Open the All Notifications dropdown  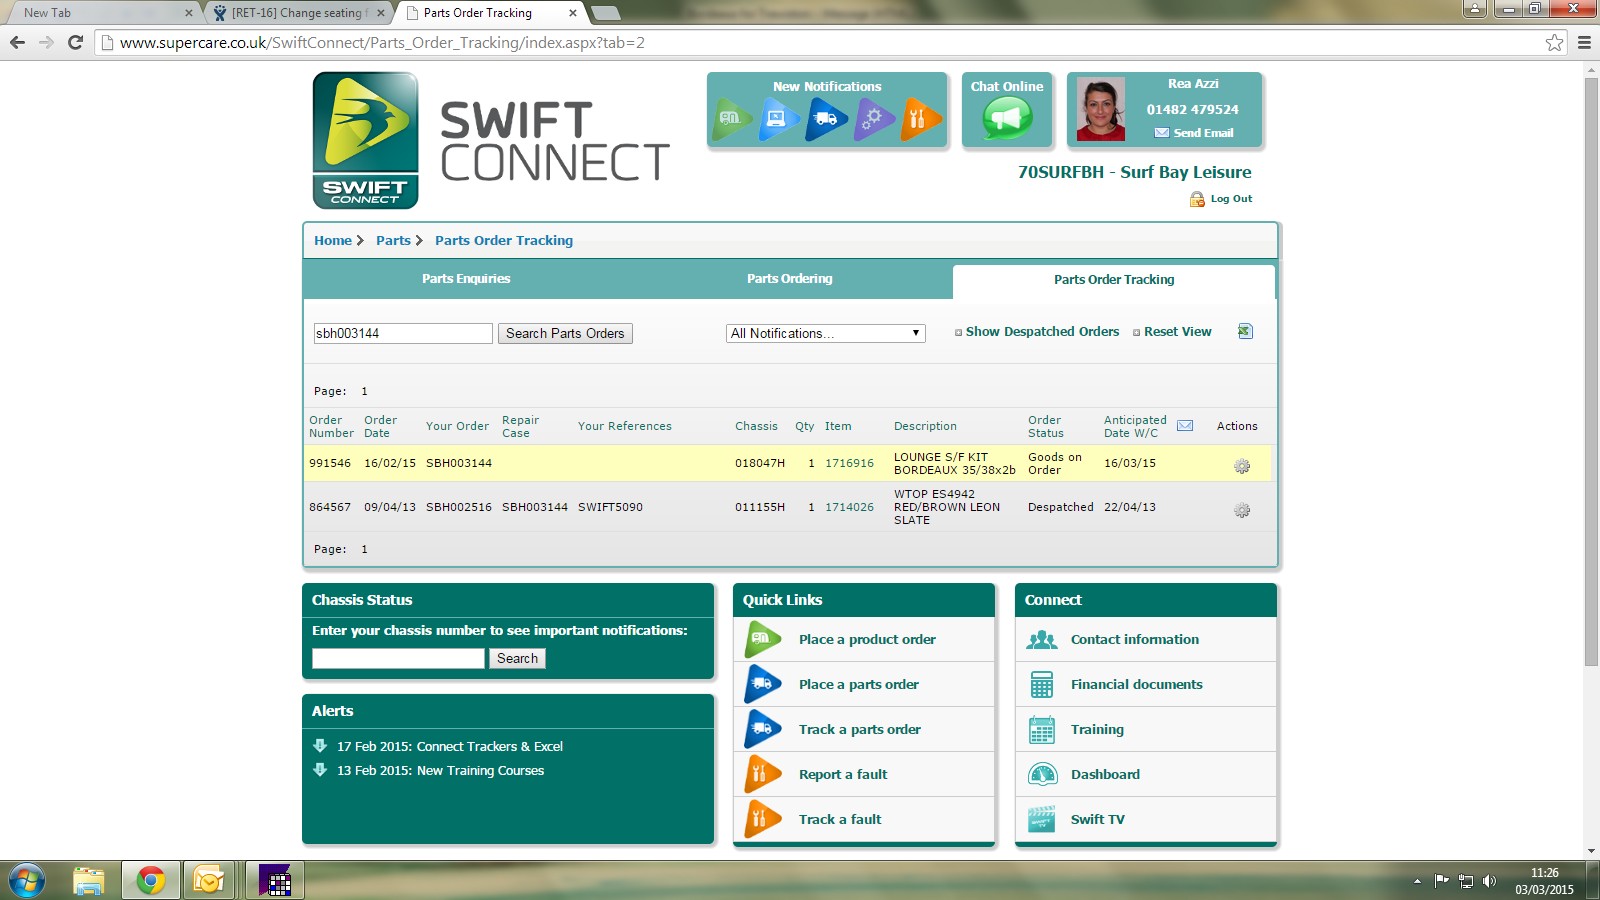[x=825, y=333]
